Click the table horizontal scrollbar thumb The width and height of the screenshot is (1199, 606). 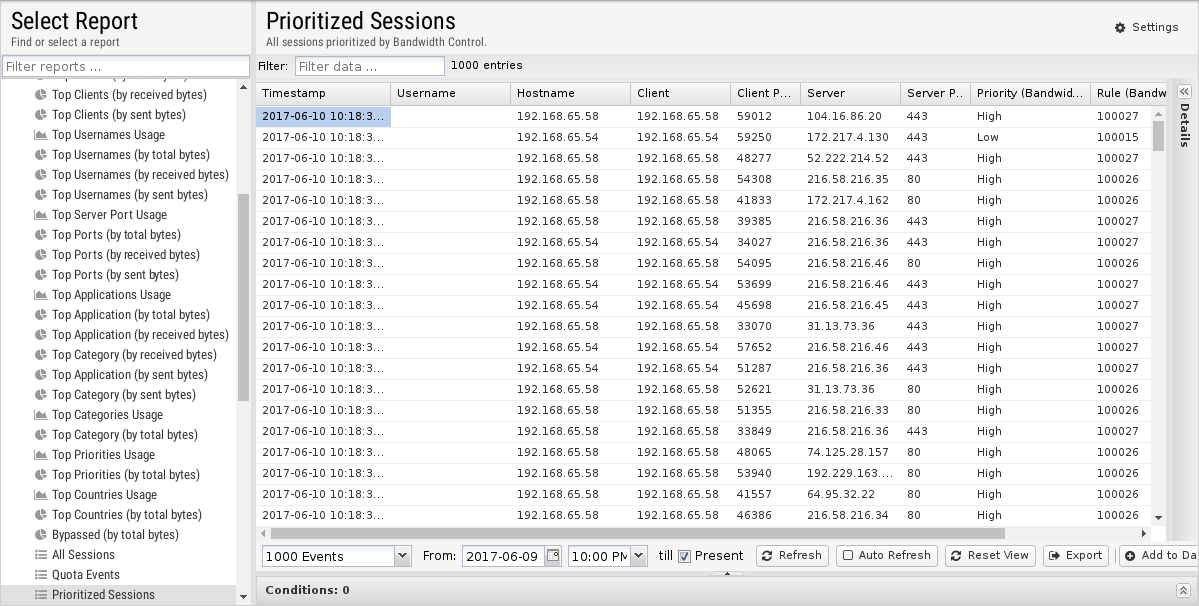[637, 533]
